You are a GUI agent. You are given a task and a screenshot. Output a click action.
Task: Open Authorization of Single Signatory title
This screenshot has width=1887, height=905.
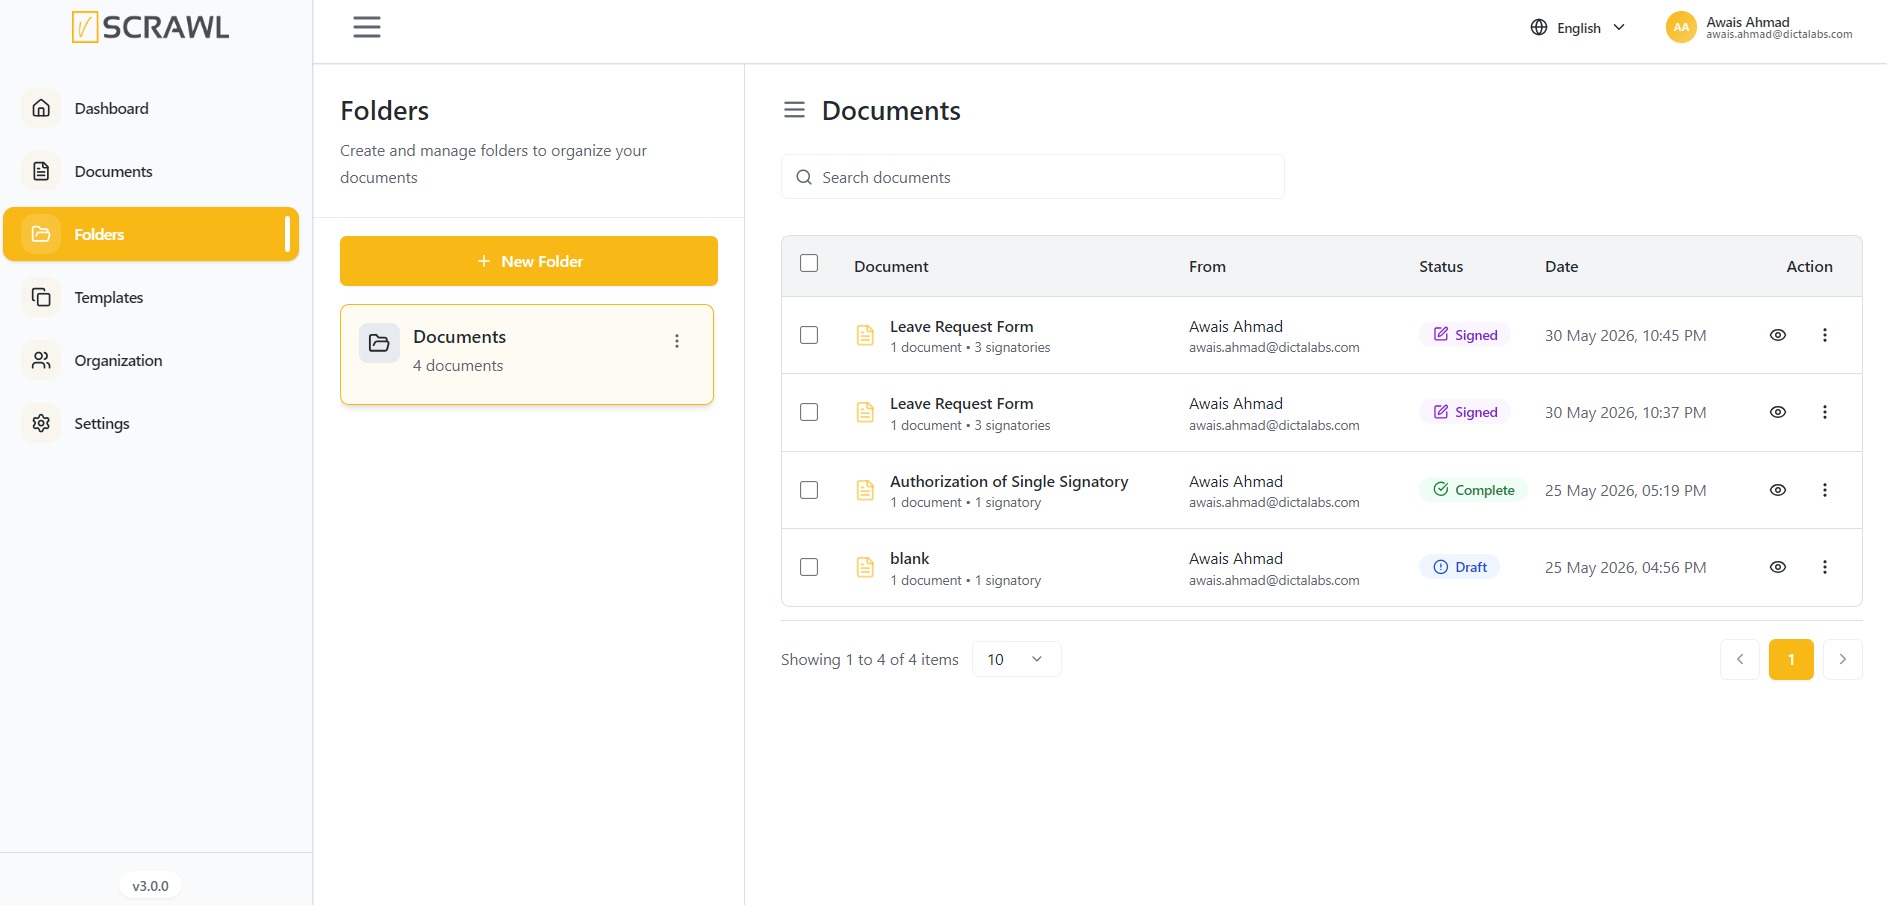(1009, 481)
